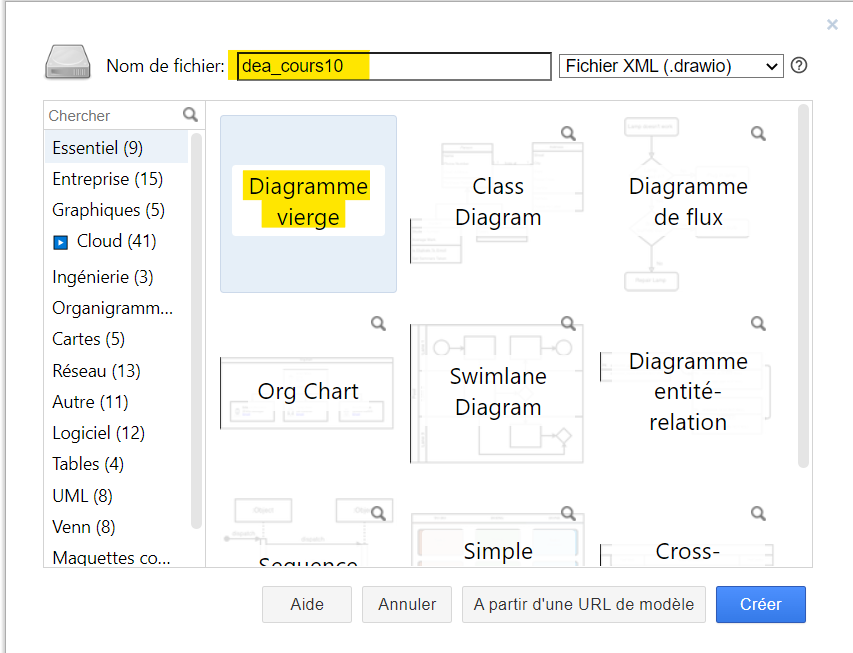
Task: Preview Swimlane Diagram with magnifier icon
Action: (568, 323)
